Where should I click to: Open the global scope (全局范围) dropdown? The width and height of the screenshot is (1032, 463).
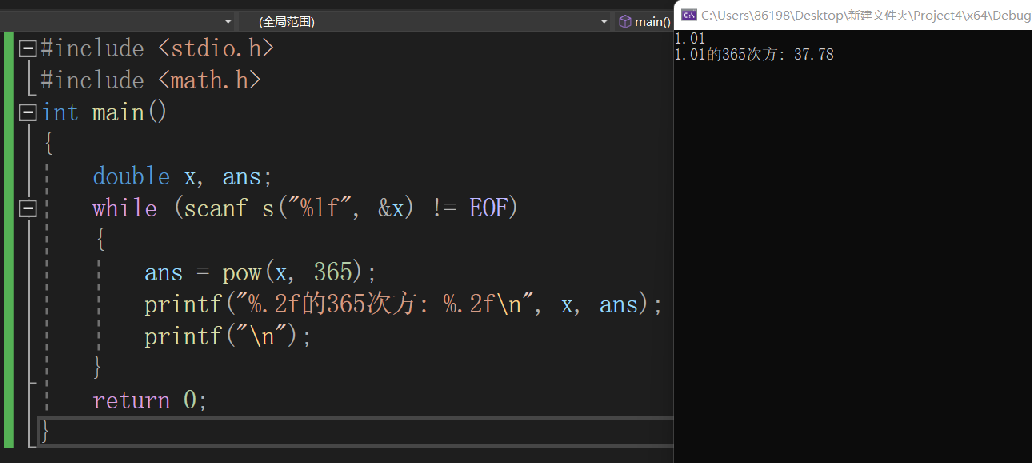[425, 22]
